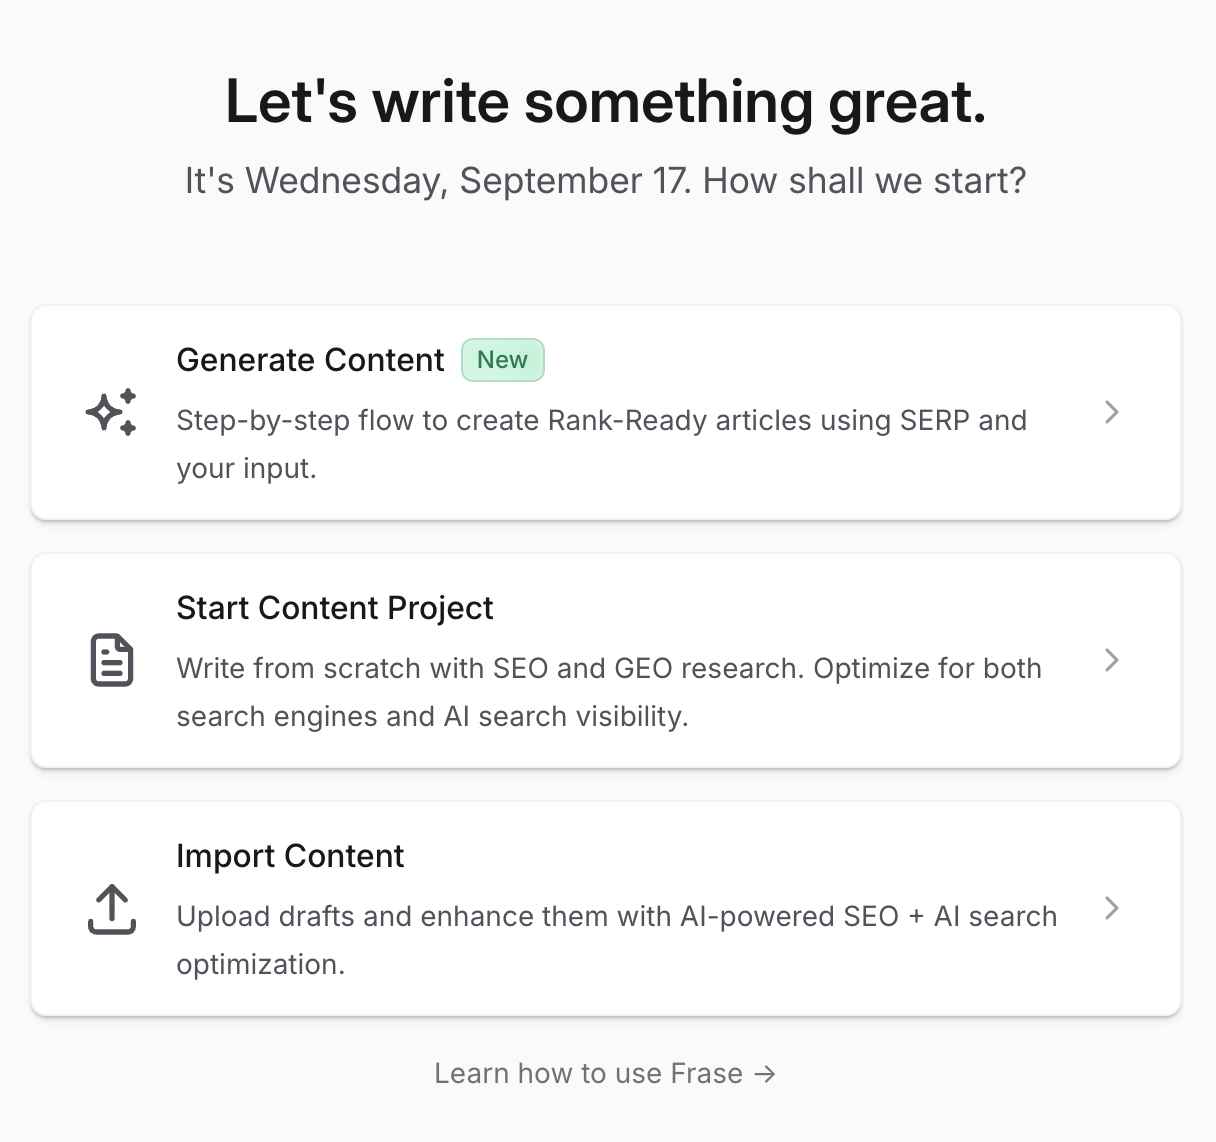This screenshot has width=1216, height=1142.
Task: Click the Let's write something great heading
Action: point(606,102)
